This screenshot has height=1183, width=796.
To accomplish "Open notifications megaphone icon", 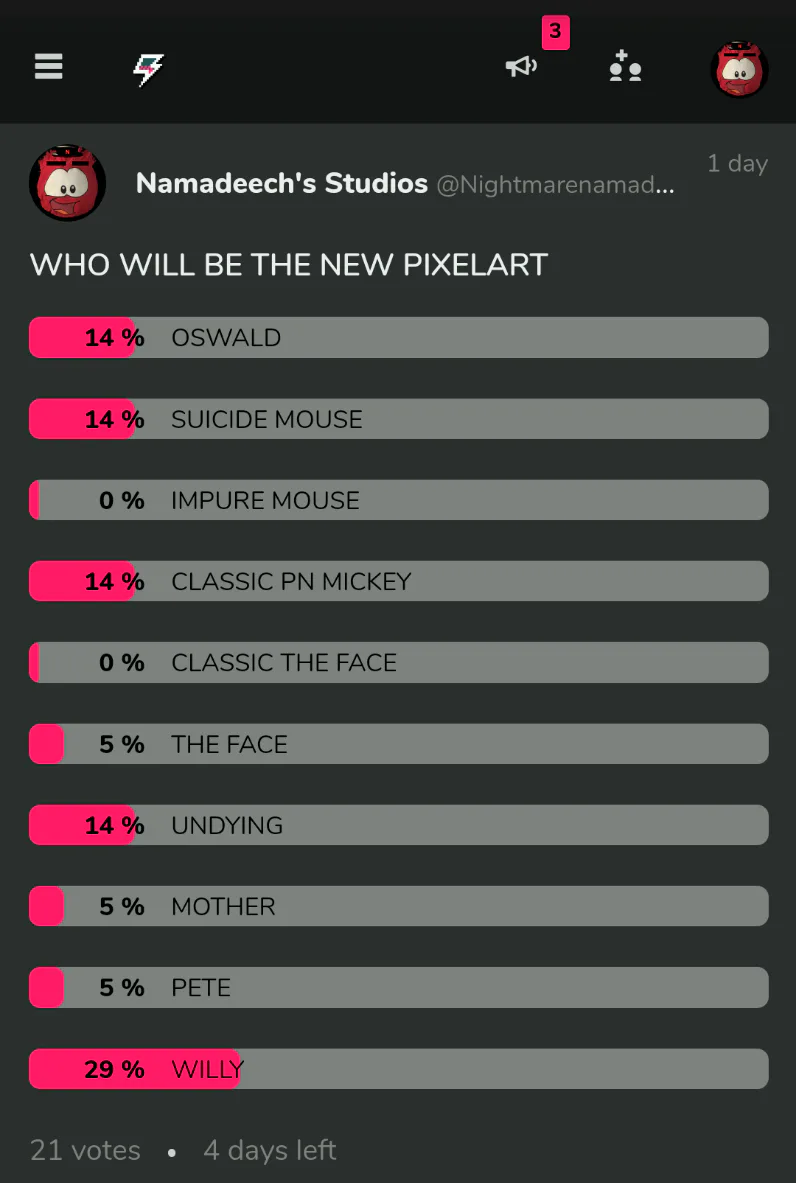I will tap(521, 67).
